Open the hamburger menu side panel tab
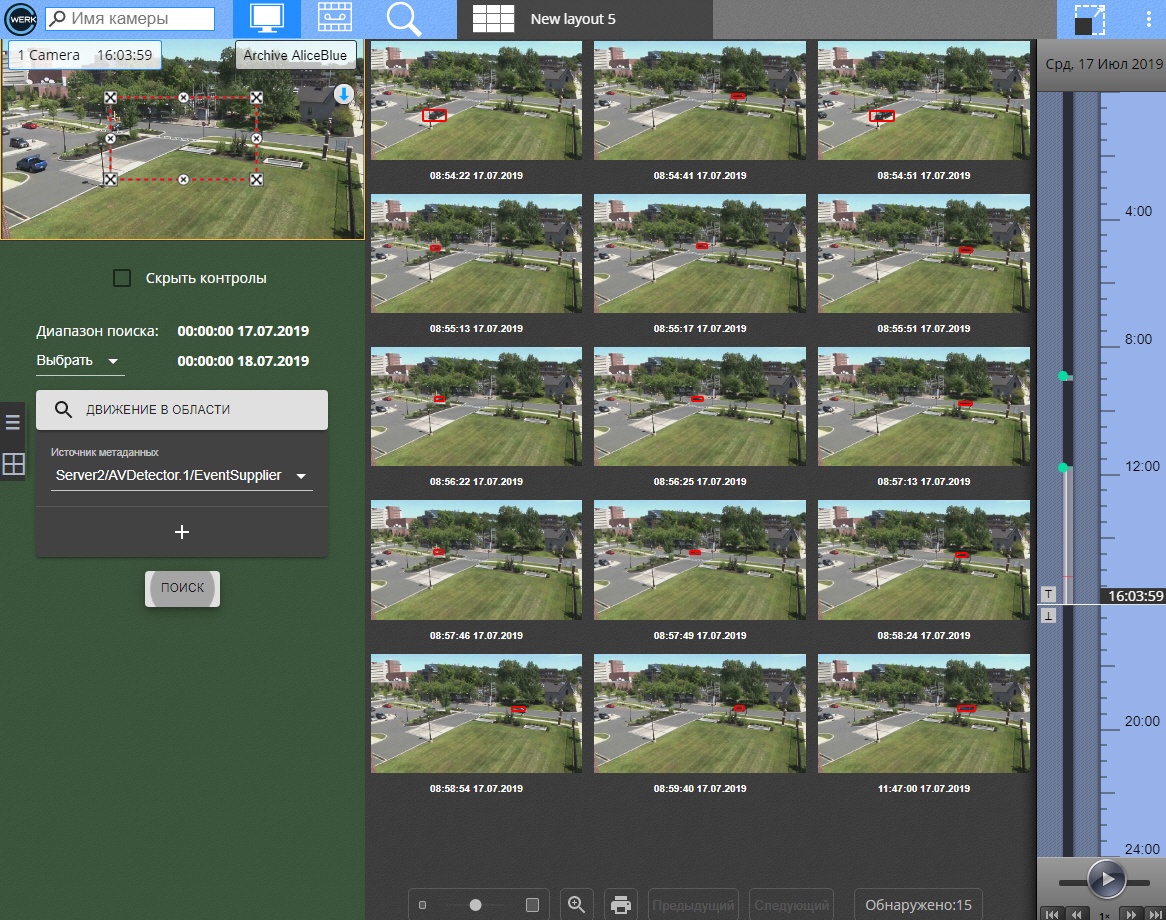The height and width of the screenshot is (920, 1166). click(x=13, y=422)
